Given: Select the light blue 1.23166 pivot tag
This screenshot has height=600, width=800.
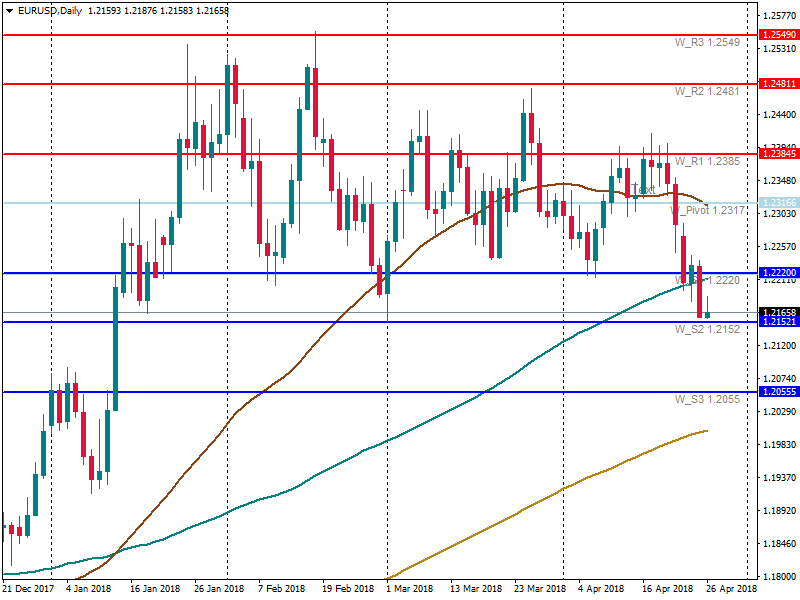Looking at the screenshot, I should coord(779,203).
